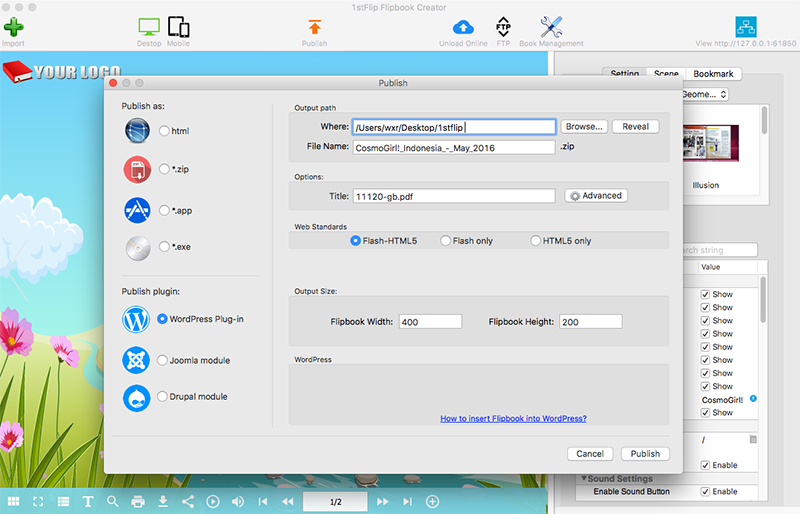800x514 pixels.
Task: Open the Geome... template dropdown
Action: coord(705,94)
